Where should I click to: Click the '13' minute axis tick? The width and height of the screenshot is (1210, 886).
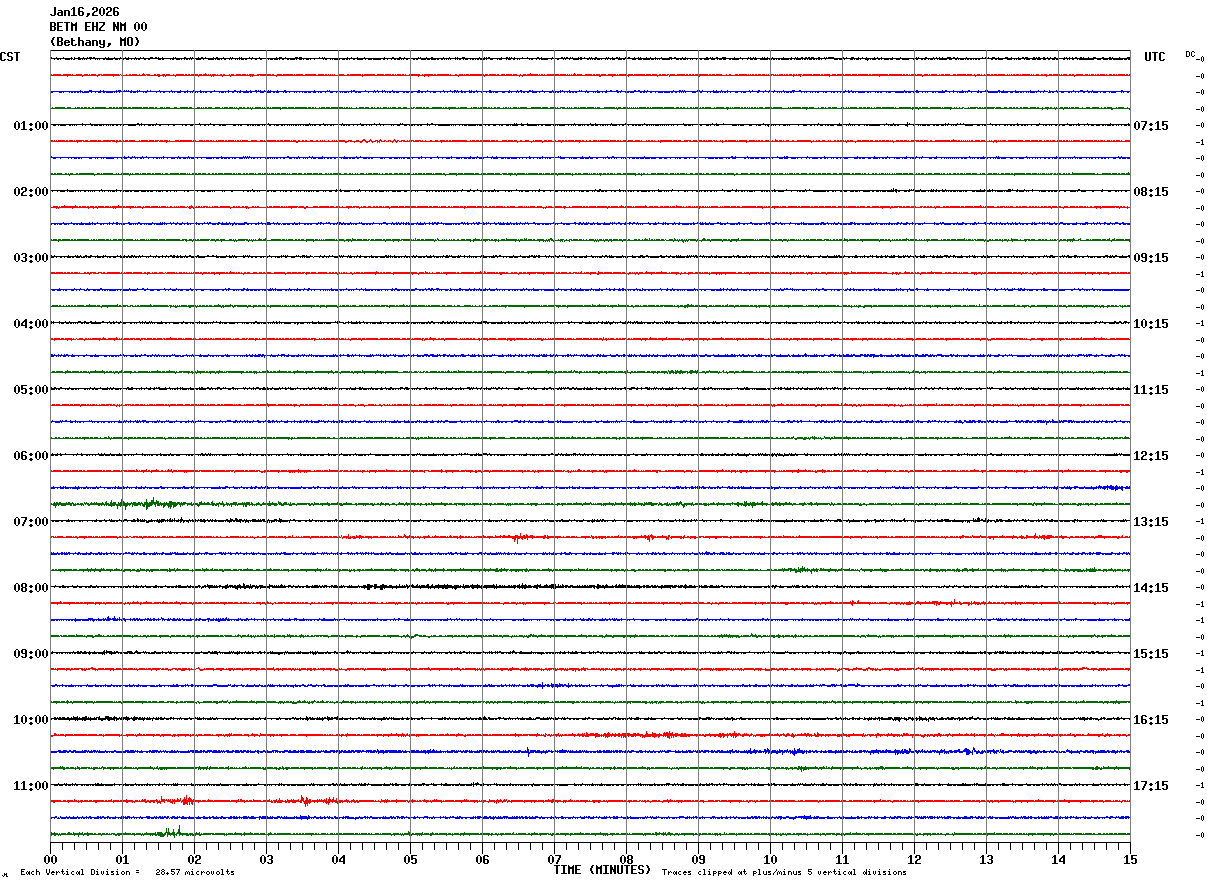(x=986, y=859)
